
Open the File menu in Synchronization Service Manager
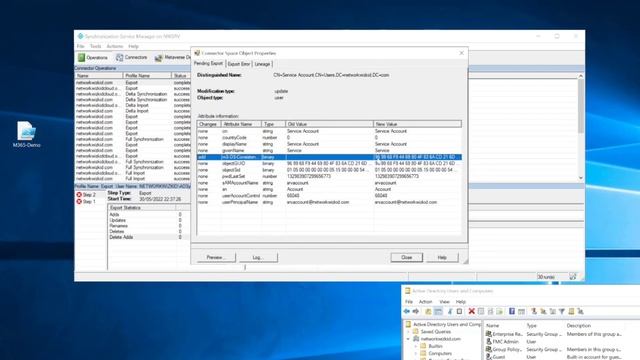[80, 46]
